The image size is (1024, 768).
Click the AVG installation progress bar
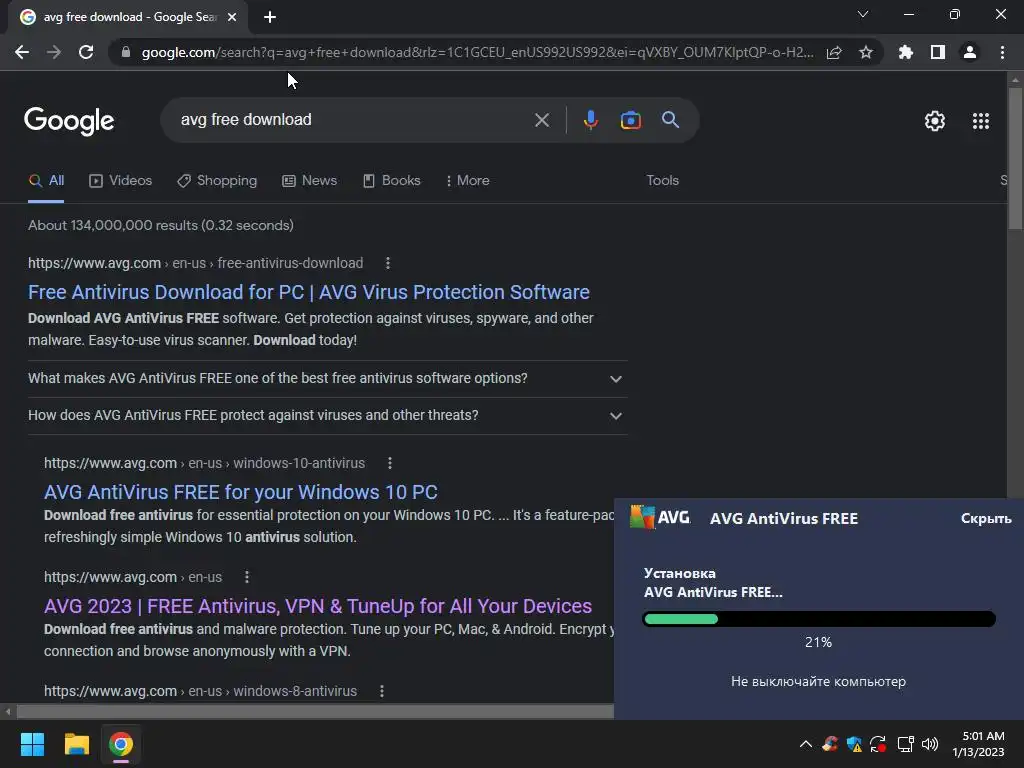(x=819, y=619)
